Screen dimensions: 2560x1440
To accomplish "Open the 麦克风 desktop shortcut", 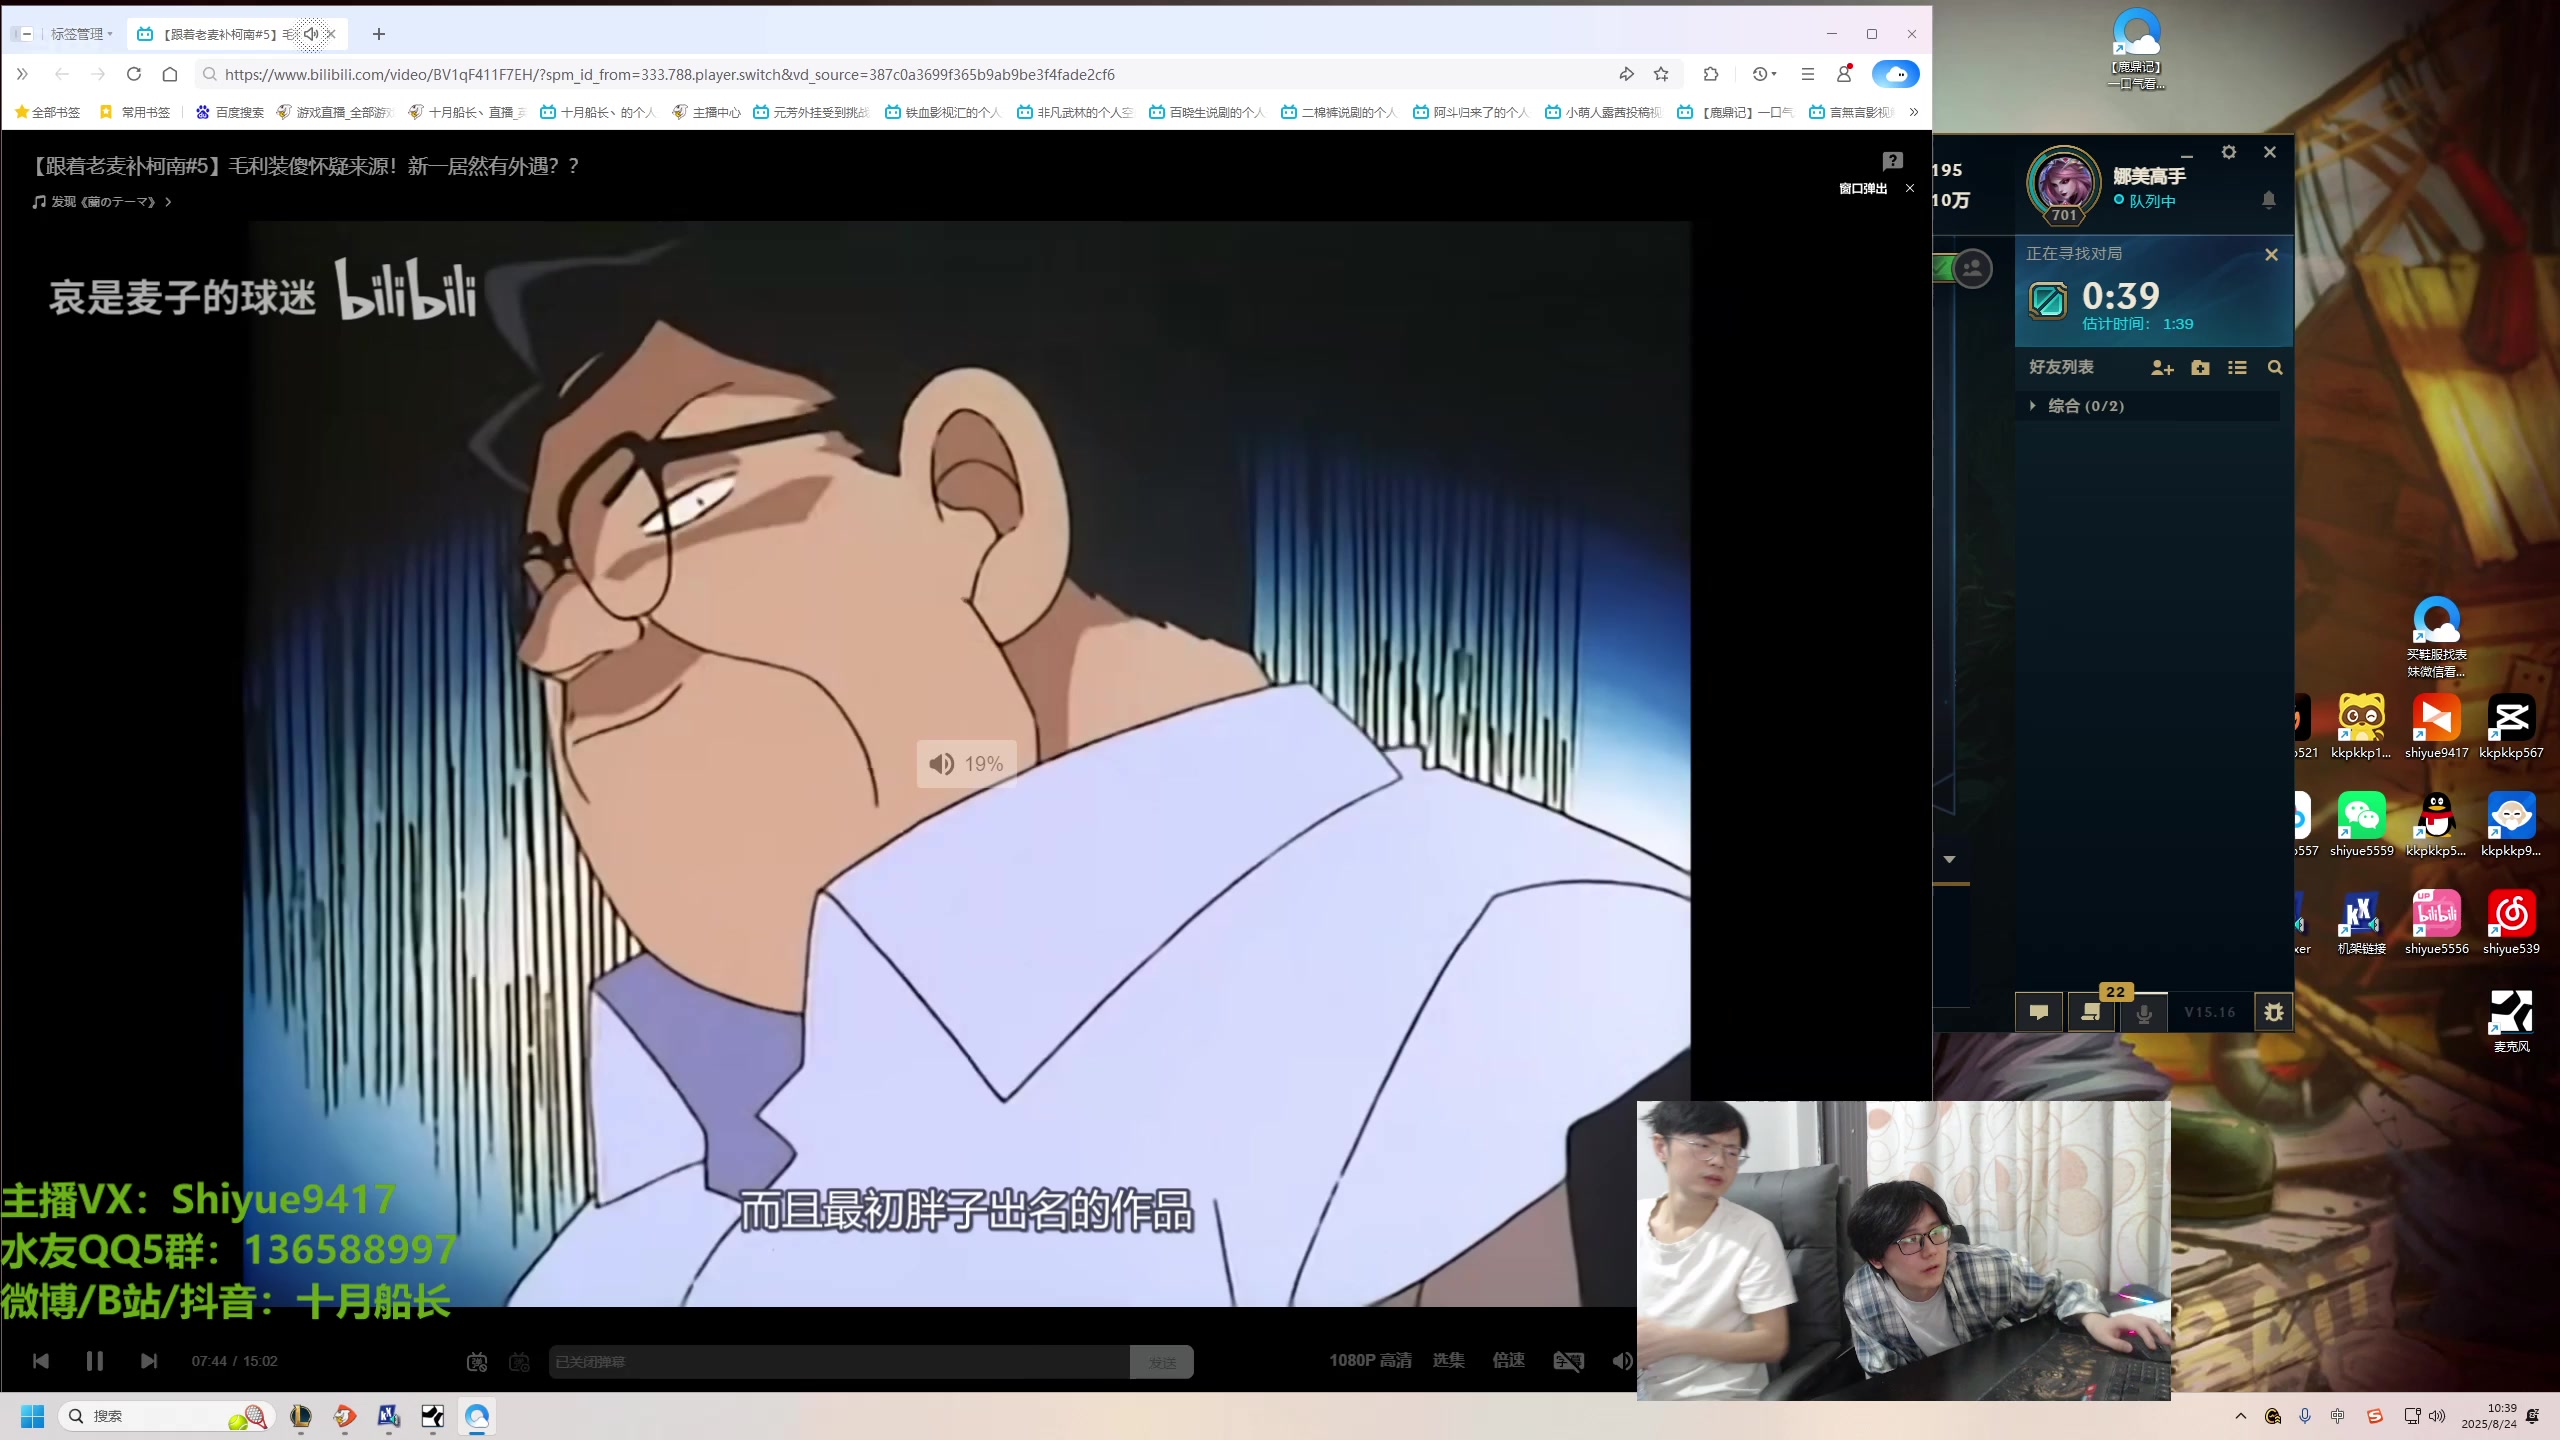I will [x=2511, y=1021].
